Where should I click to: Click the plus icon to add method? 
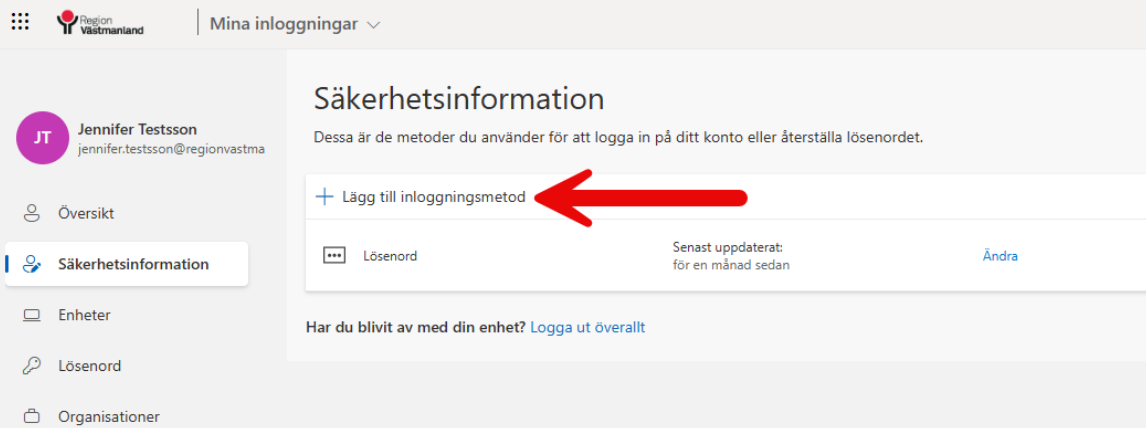pos(324,197)
